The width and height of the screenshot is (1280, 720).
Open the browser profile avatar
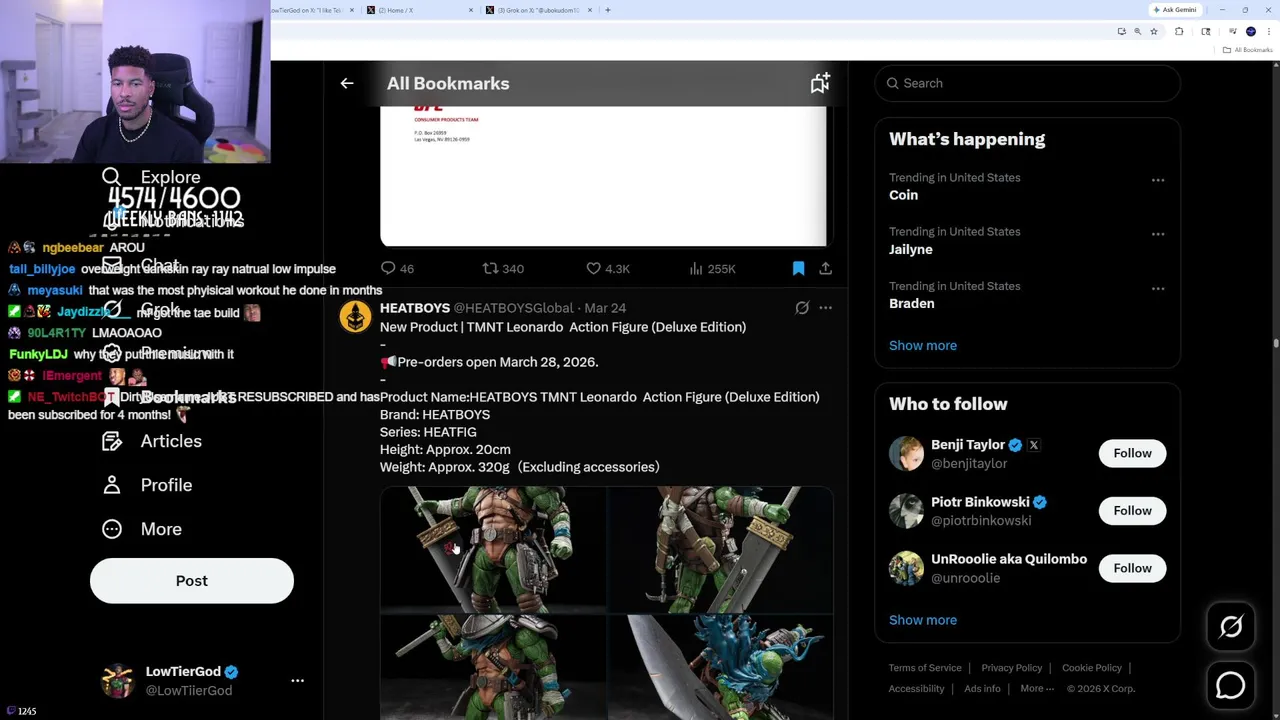click(x=1250, y=32)
